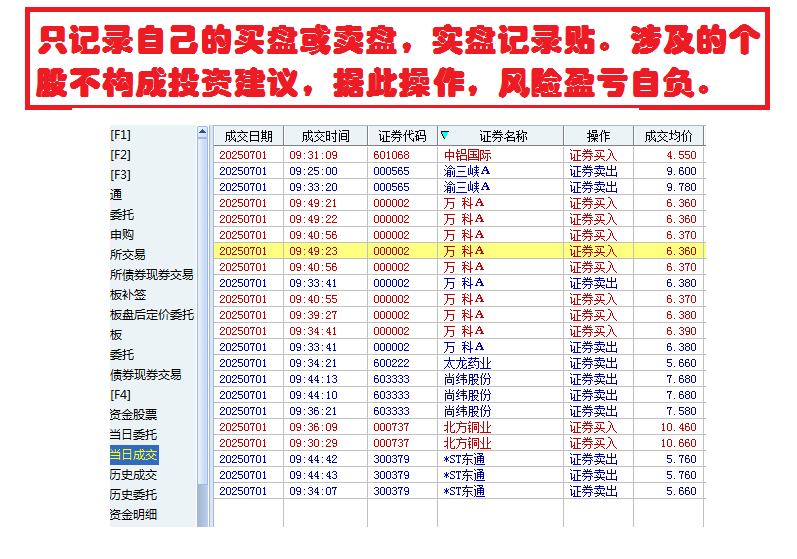Open the [F3] sidebar item
The image size is (797, 559).
[x=120, y=175]
